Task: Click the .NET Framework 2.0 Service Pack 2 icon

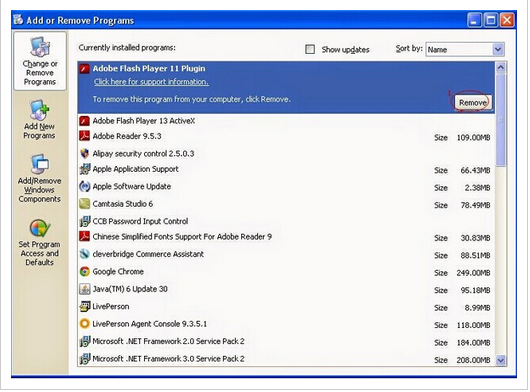Action: coord(85,341)
